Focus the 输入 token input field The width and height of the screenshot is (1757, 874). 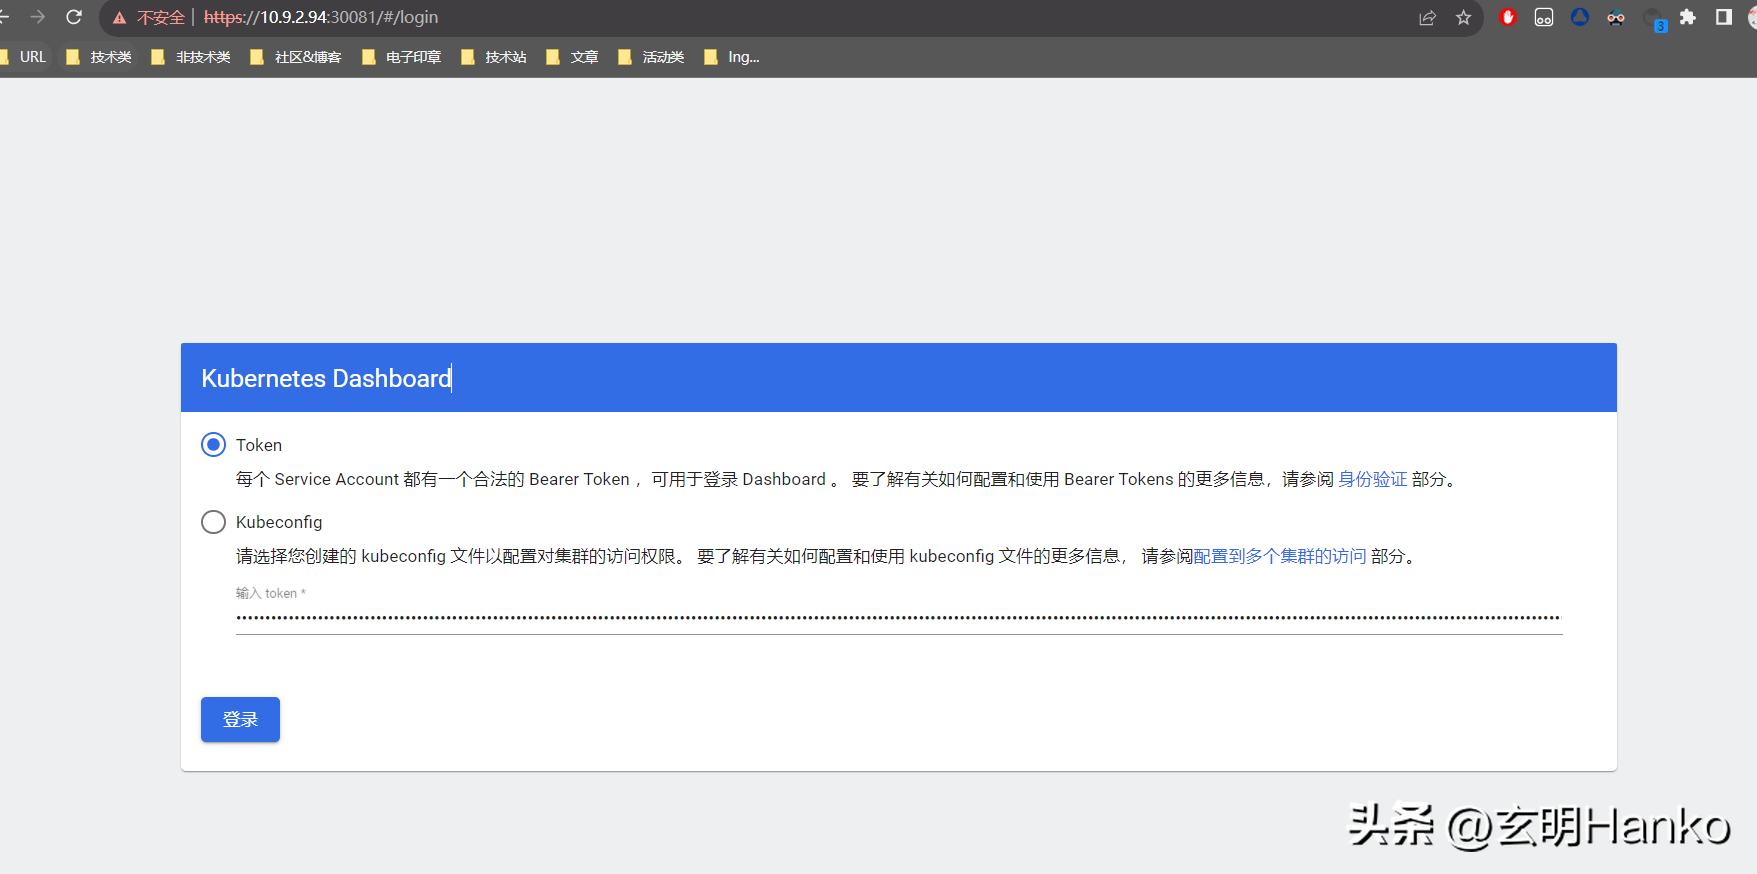(899, 618)
